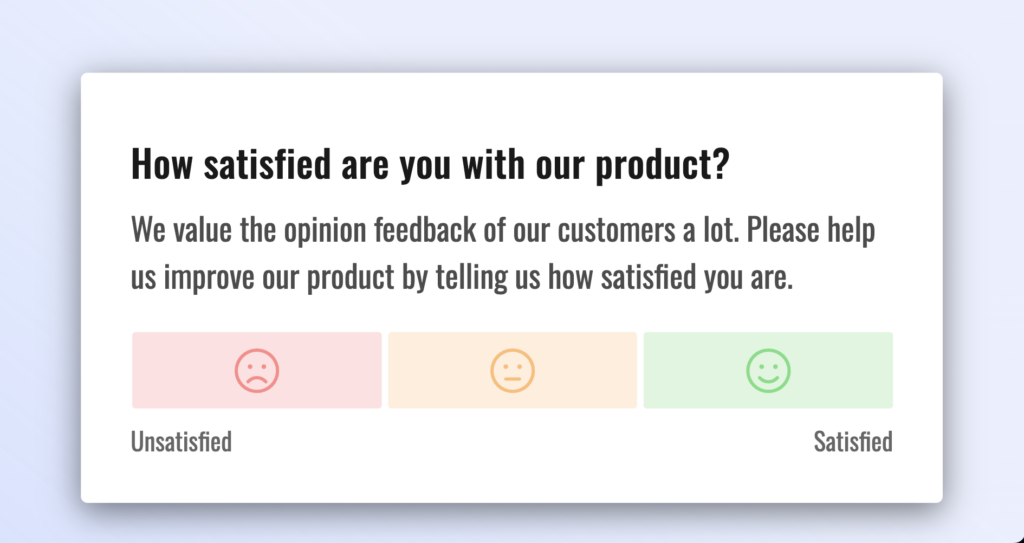Screen dimensions: 1024x543
Task: Select the light green satisfied rating box
Action: pos(768,370)
